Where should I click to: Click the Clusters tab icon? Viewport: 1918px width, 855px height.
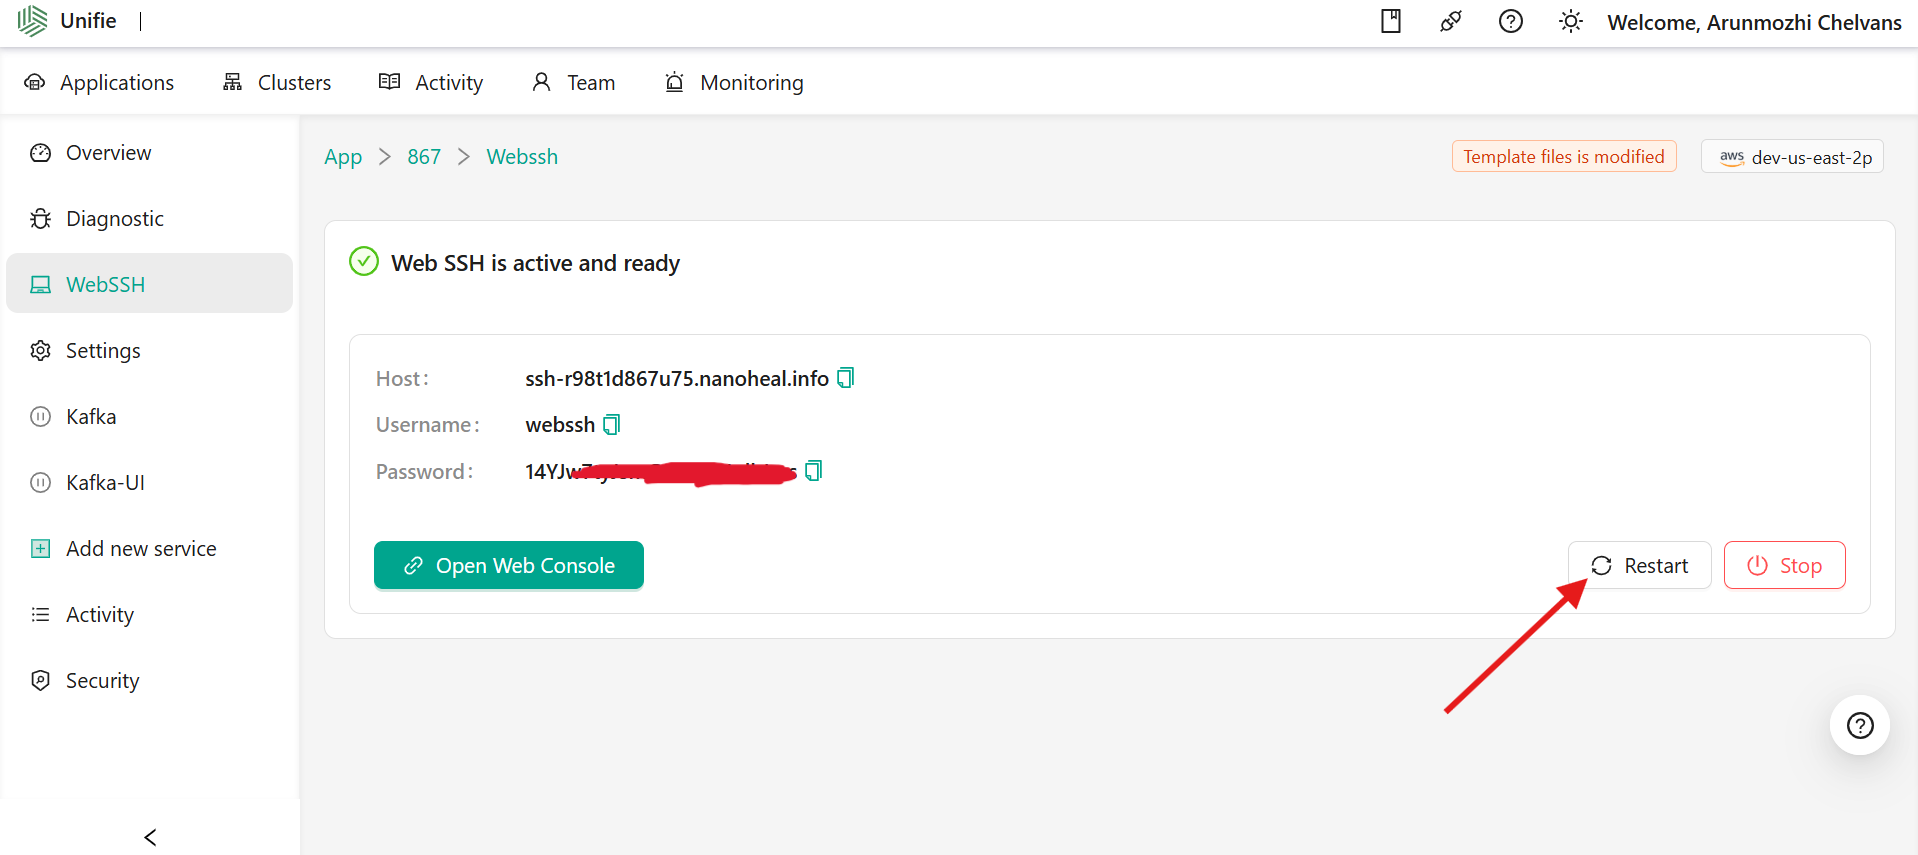point(233,82)
